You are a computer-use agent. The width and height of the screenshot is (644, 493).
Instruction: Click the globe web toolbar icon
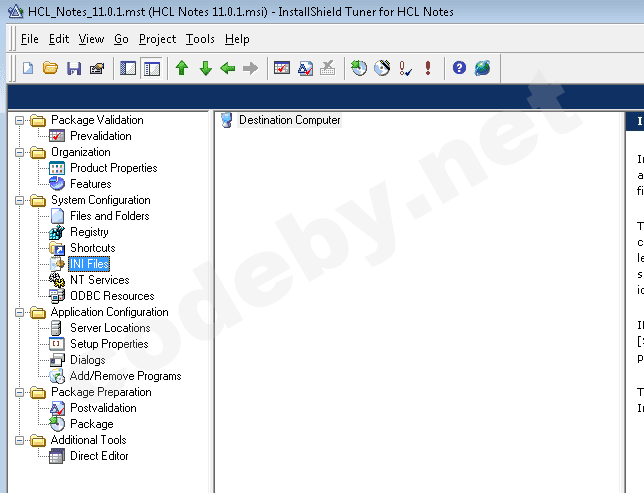click(x=483, y=68)
